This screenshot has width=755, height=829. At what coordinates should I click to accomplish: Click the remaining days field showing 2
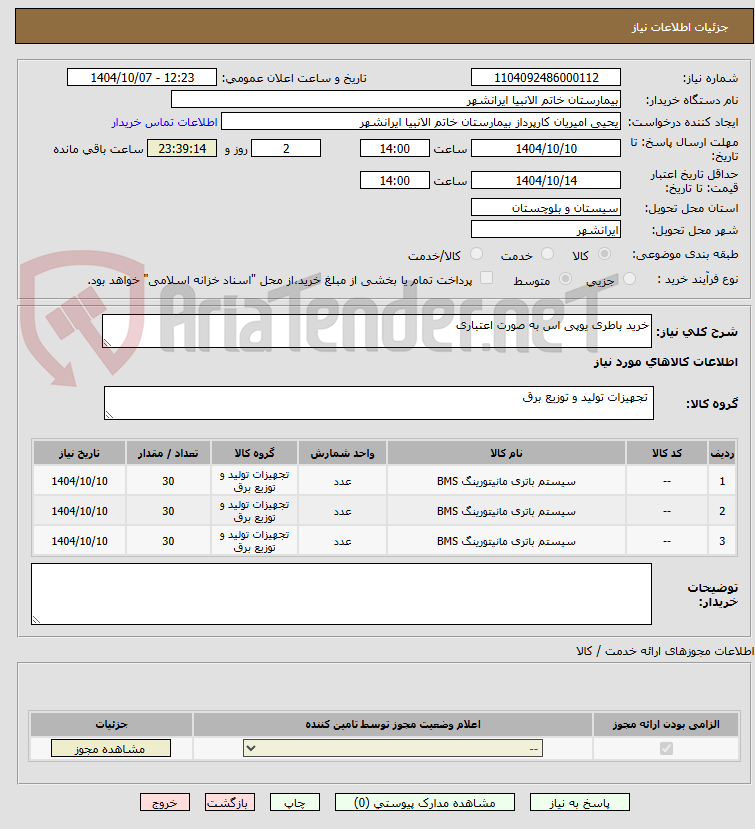click(286, 149)
